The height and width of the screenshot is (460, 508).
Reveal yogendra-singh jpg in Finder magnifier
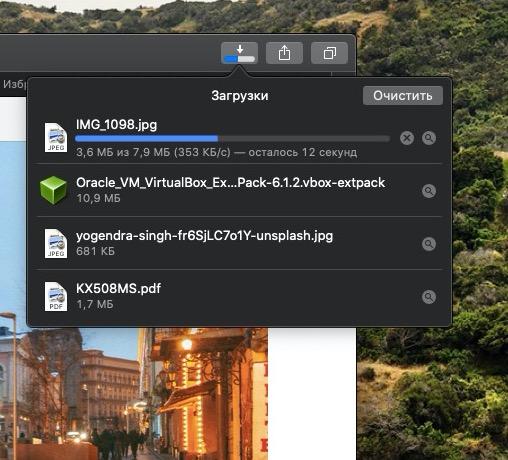pyautogui.click(x=429, y=244)
